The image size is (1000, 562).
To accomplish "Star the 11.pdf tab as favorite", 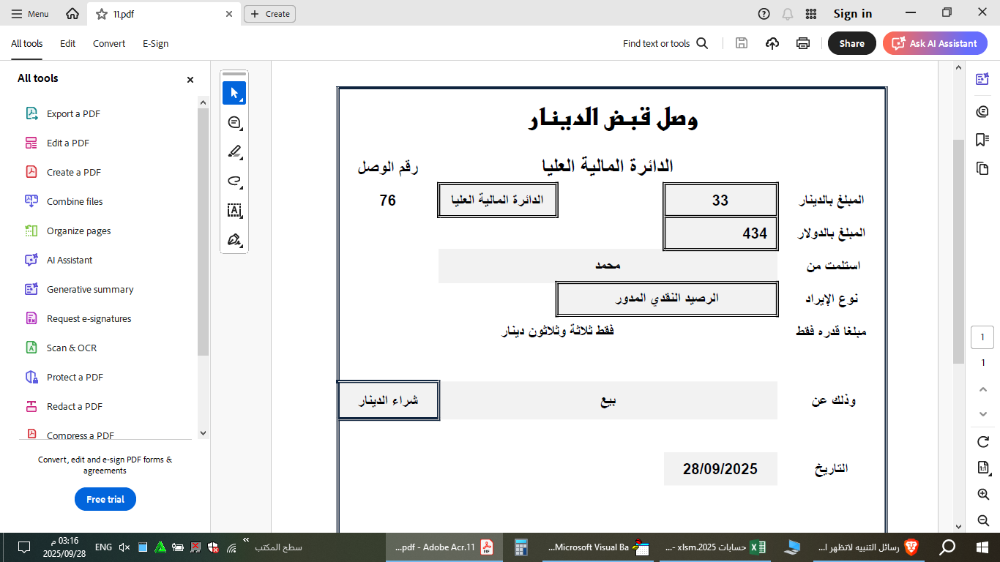I will tap(102, 14).
